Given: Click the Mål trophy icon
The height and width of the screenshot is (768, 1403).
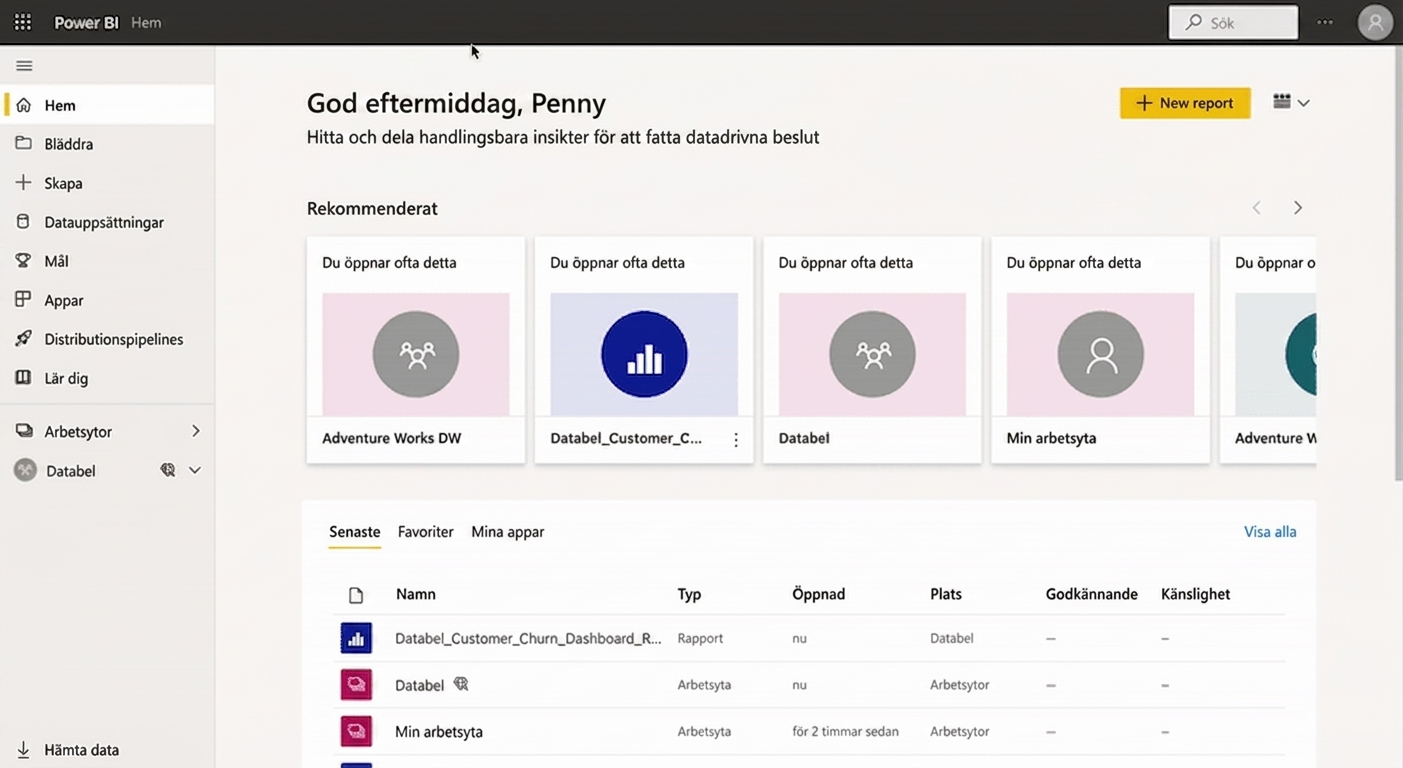Looking at the screenshot, I should point(24,261).
